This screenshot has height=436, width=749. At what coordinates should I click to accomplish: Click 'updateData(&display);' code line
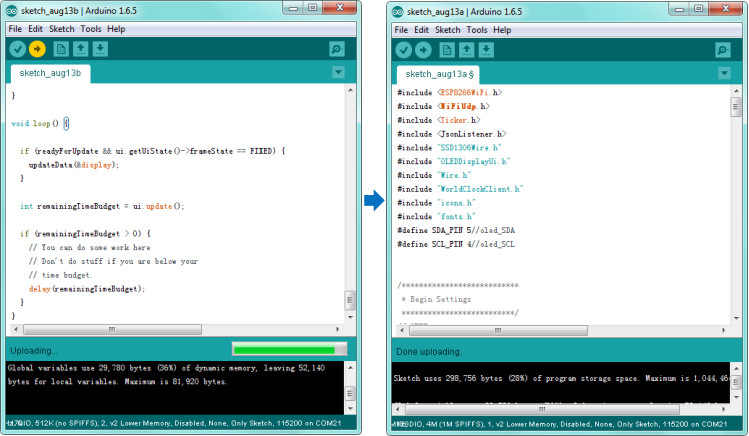coord(74,165)
